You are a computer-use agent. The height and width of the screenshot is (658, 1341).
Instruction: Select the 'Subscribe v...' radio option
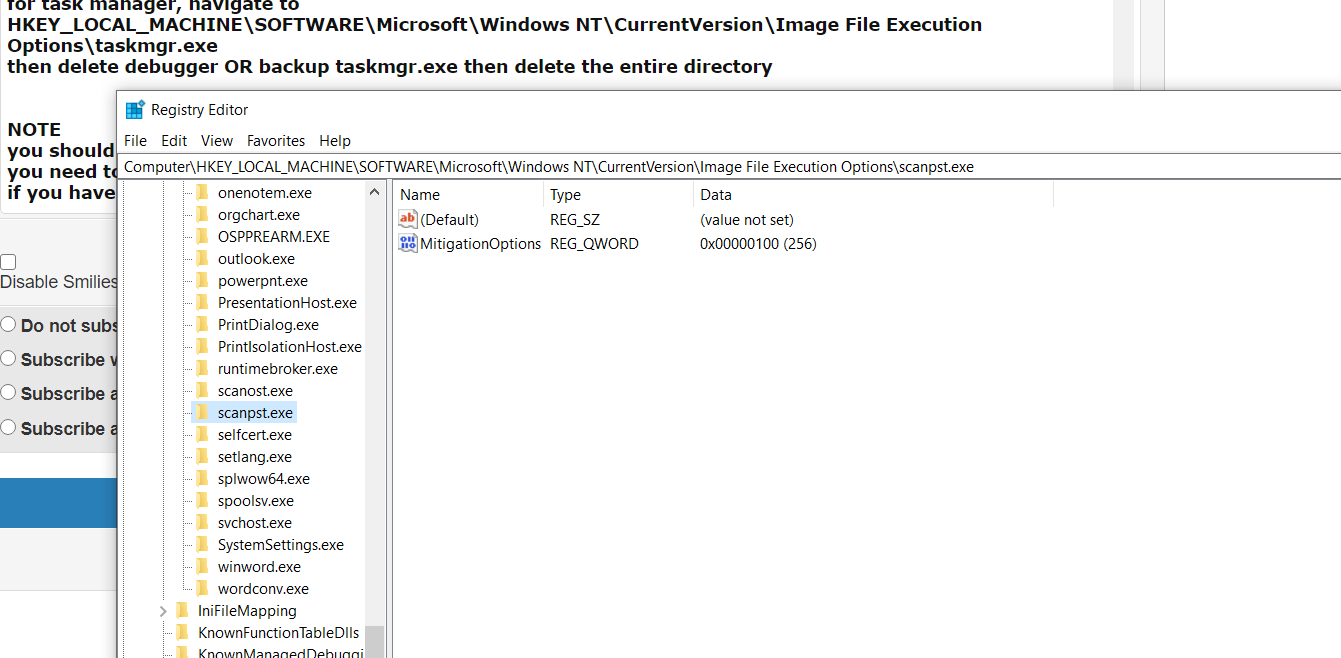point(8,359)
